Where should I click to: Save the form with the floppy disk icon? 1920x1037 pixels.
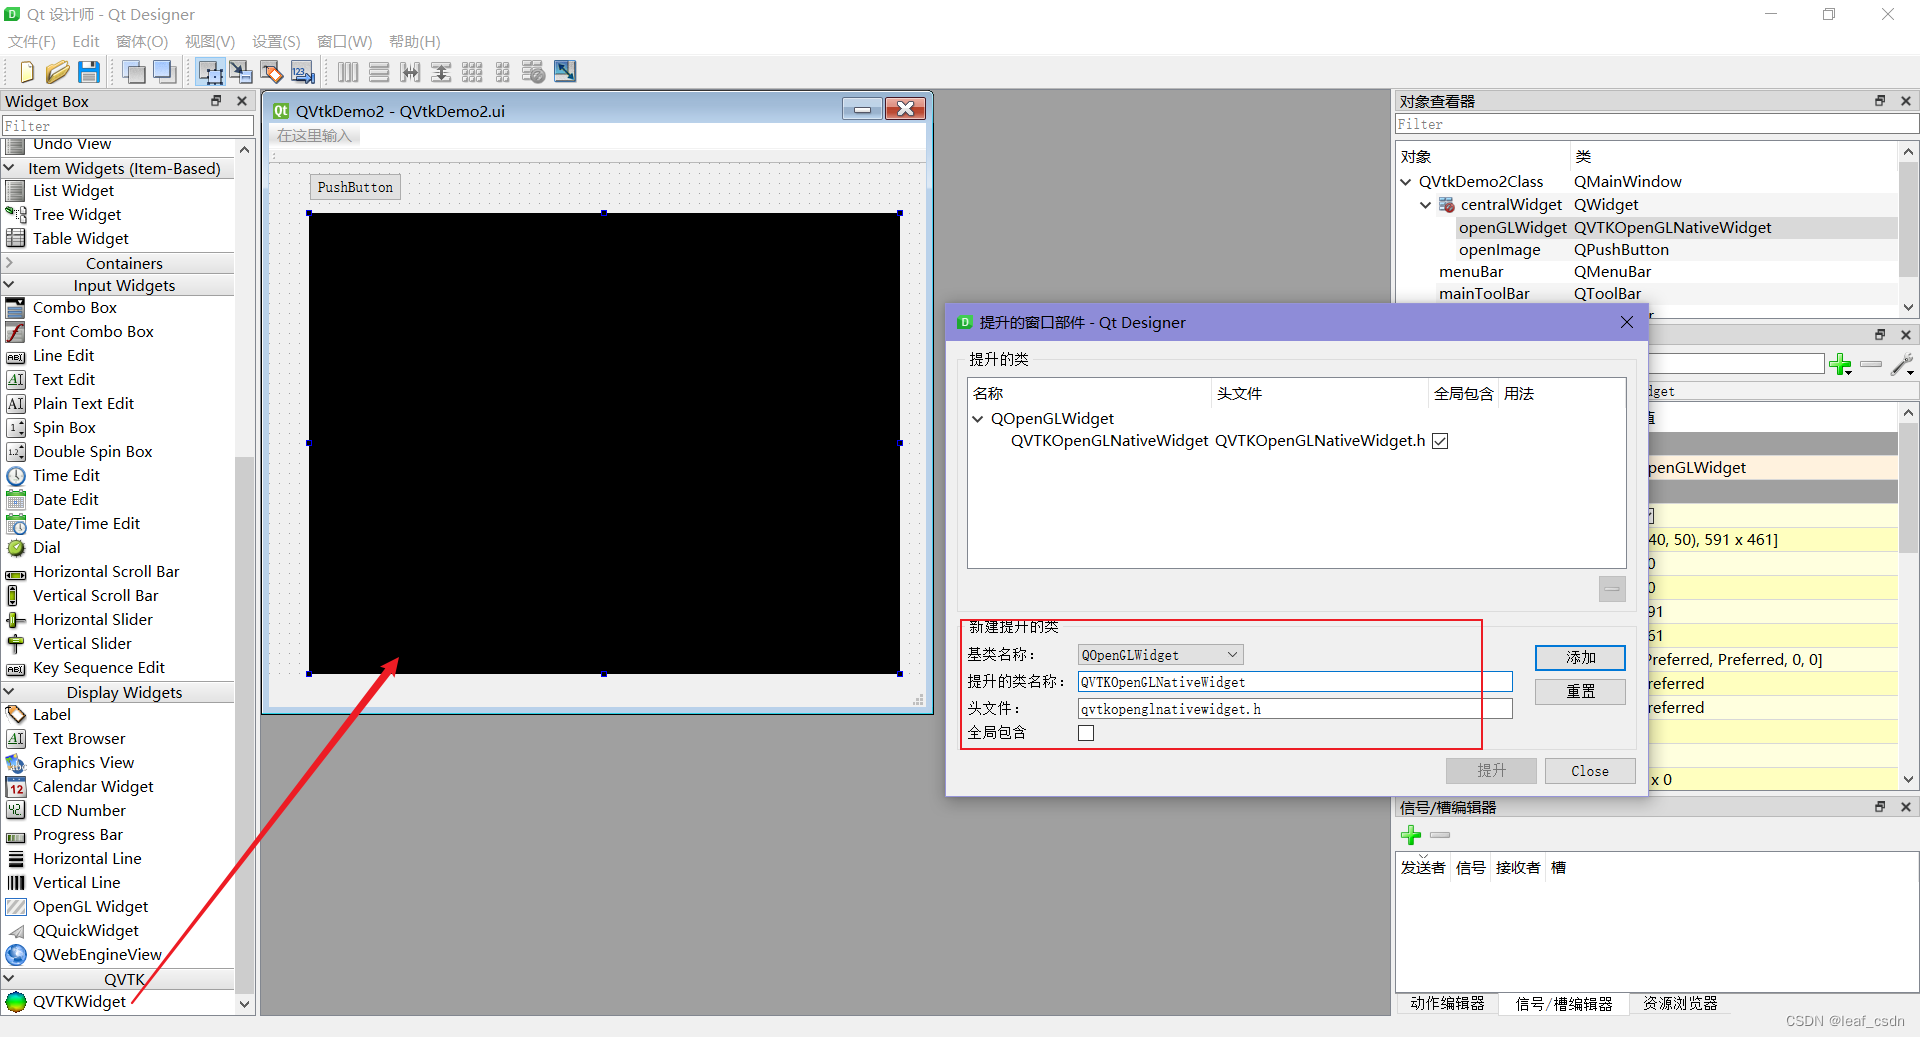[x=89, y=72]
